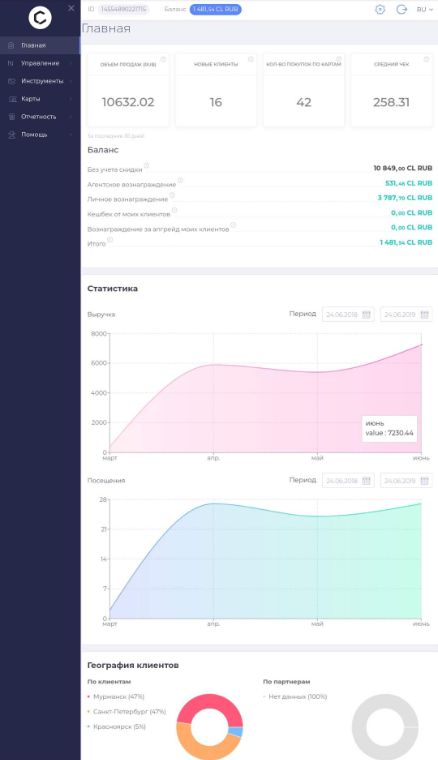Click the Помощь person icon
Screen dimensions: 438x760
tap(12, 135)
